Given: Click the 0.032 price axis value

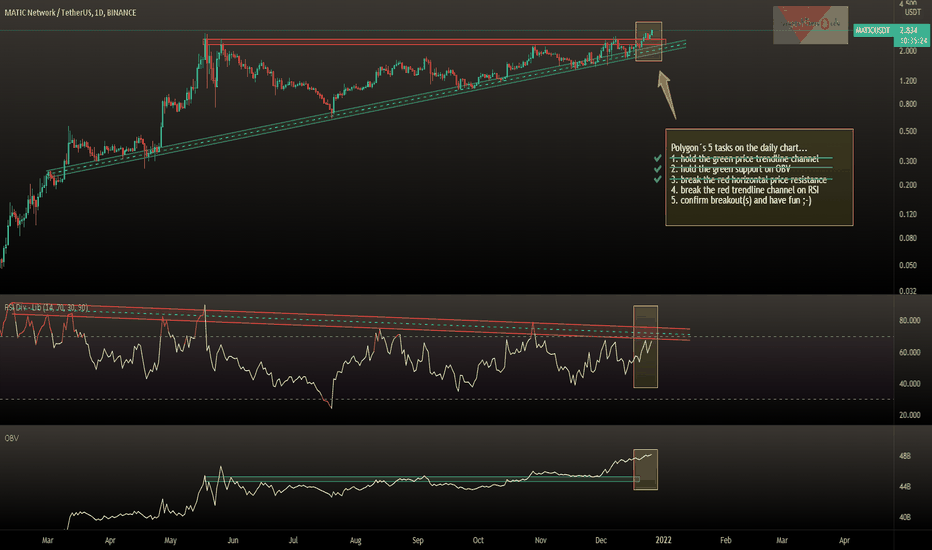Looking at the screenshot, I should pos(908,291).
